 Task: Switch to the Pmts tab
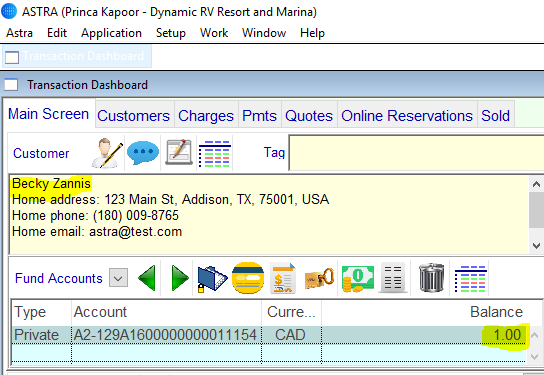260,116
